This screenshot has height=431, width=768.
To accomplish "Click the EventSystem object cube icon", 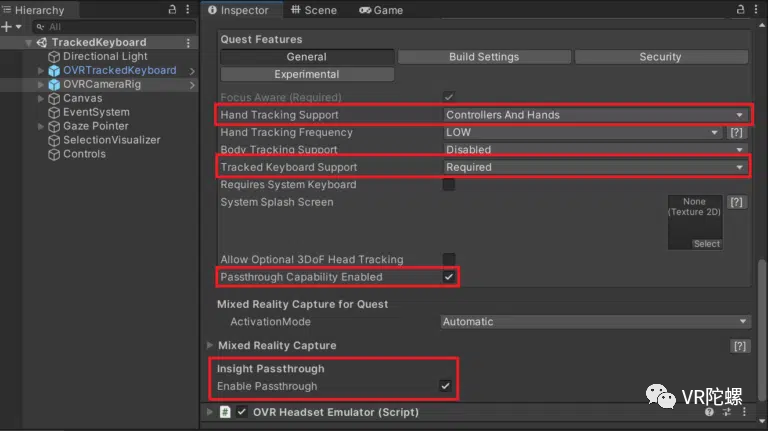I will (54, 113).
